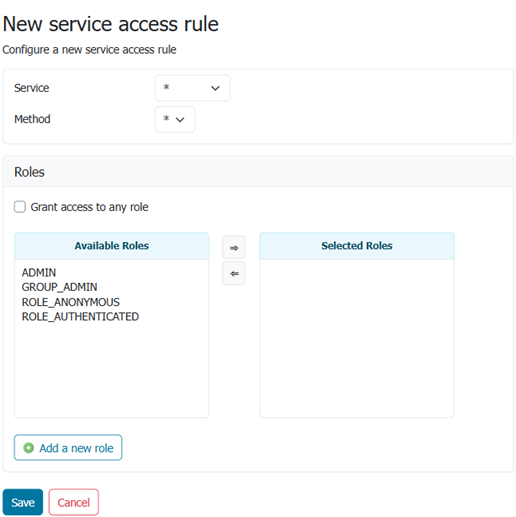Click the Selected Roles header
This screenshot has height=517, width=516.
pos(357,246)
